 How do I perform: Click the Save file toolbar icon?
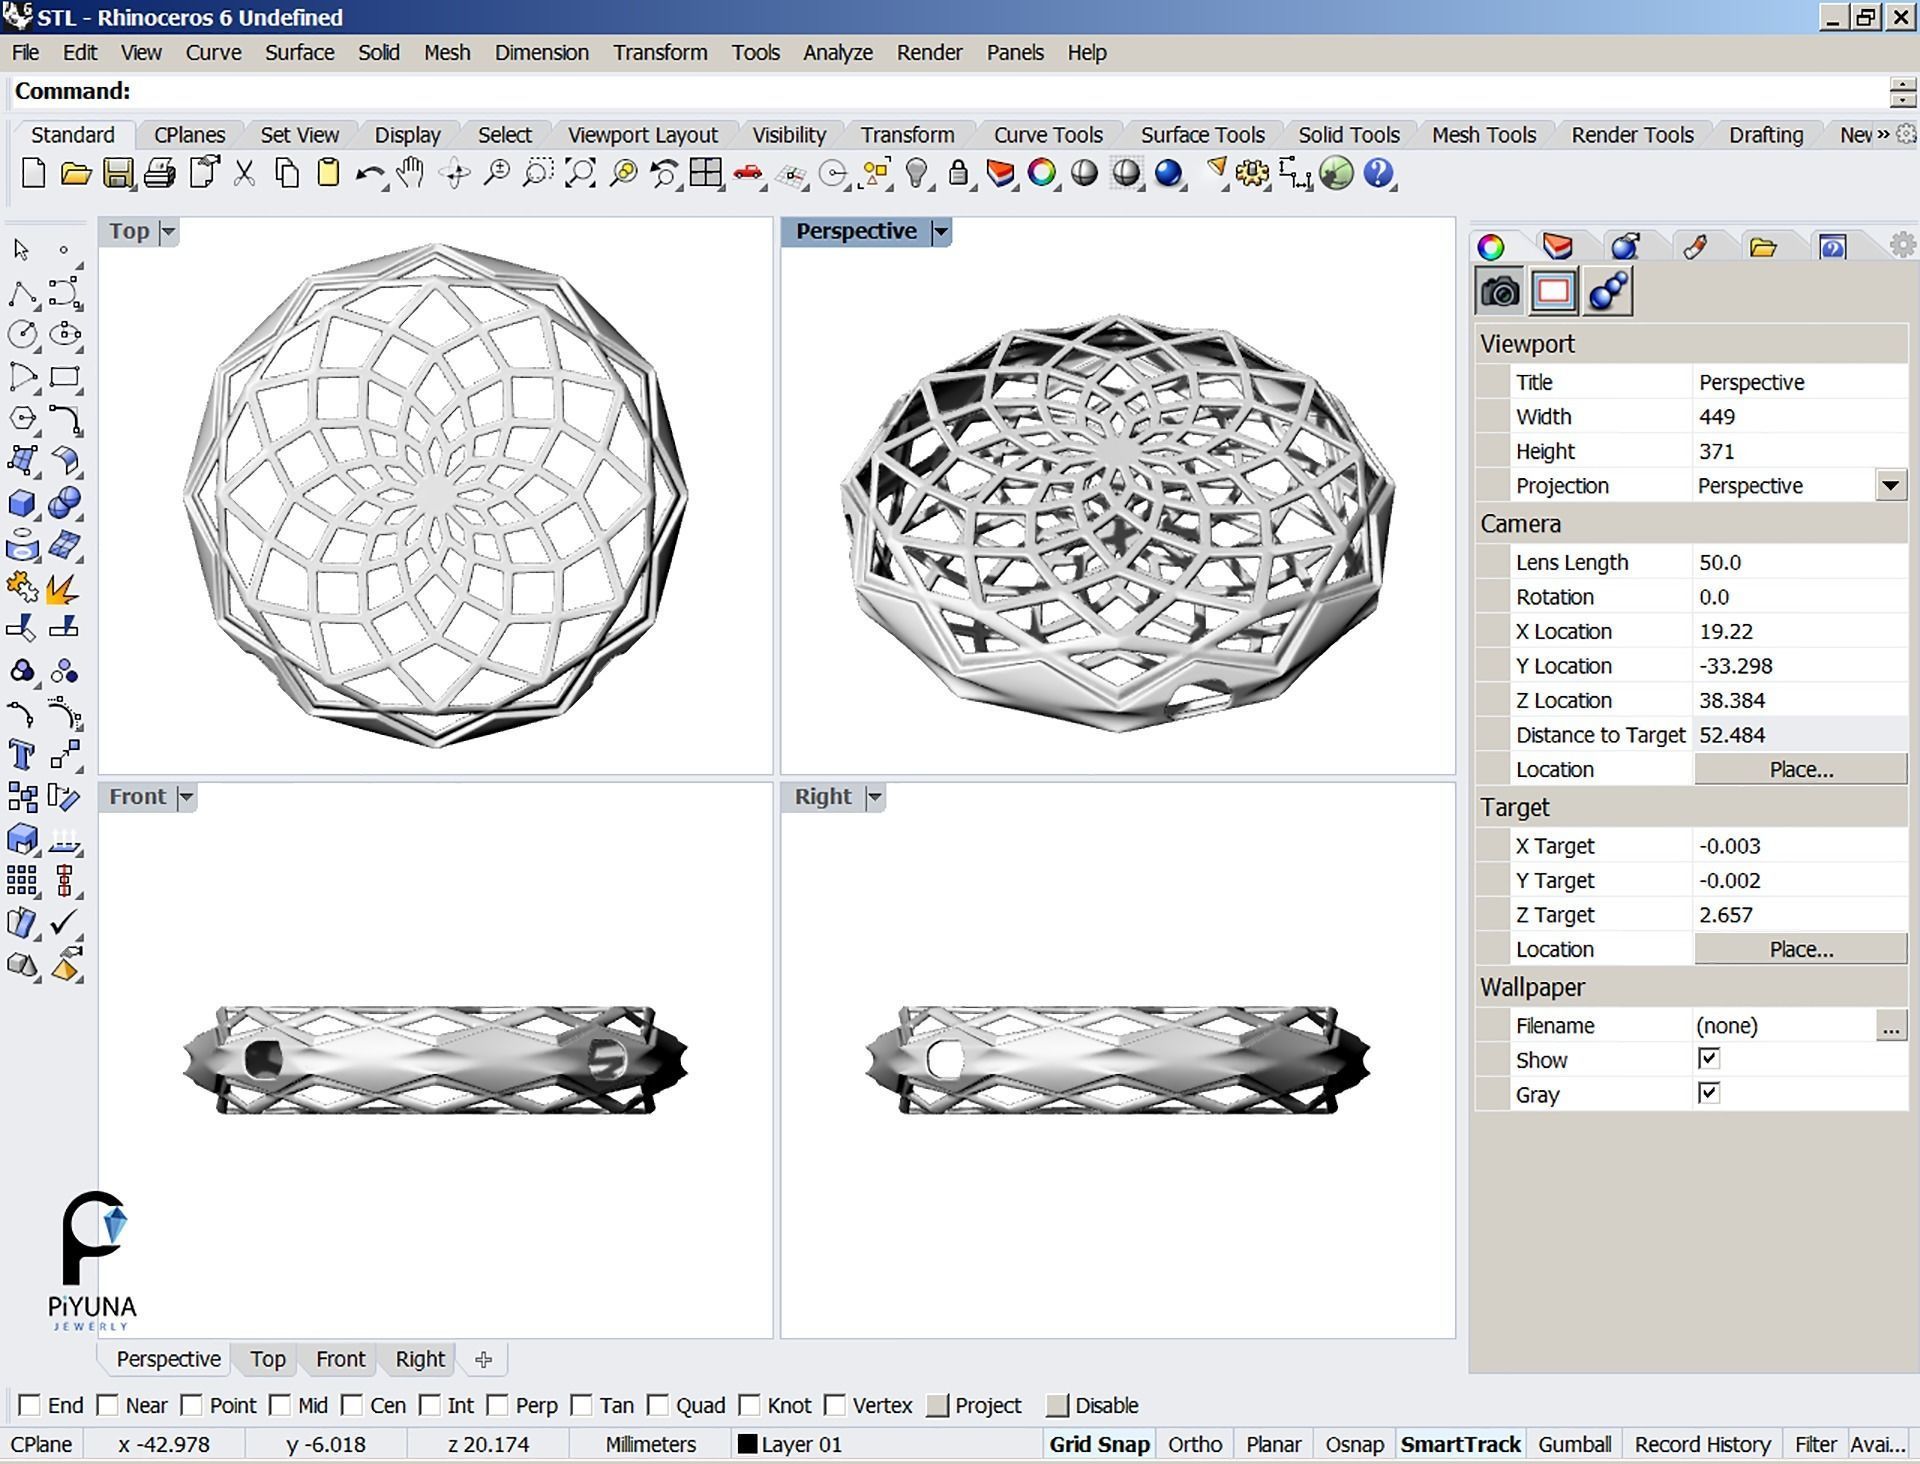[118, 173]
